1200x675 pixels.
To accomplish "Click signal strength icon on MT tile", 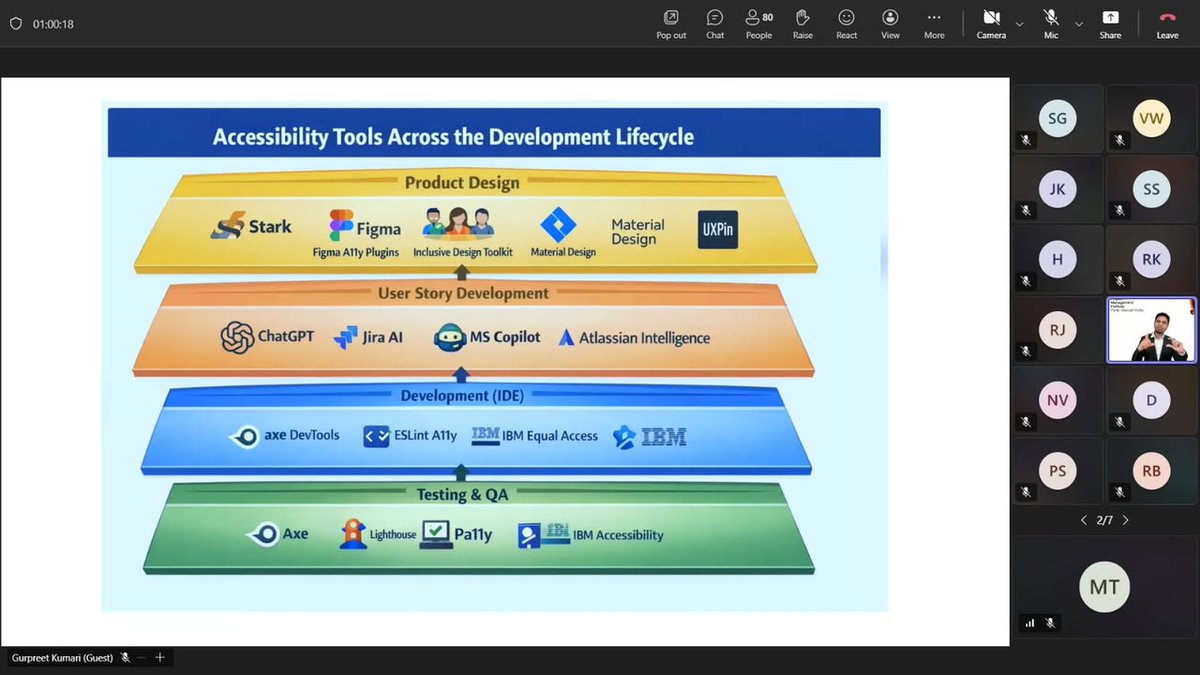I will coord(1029,623).
